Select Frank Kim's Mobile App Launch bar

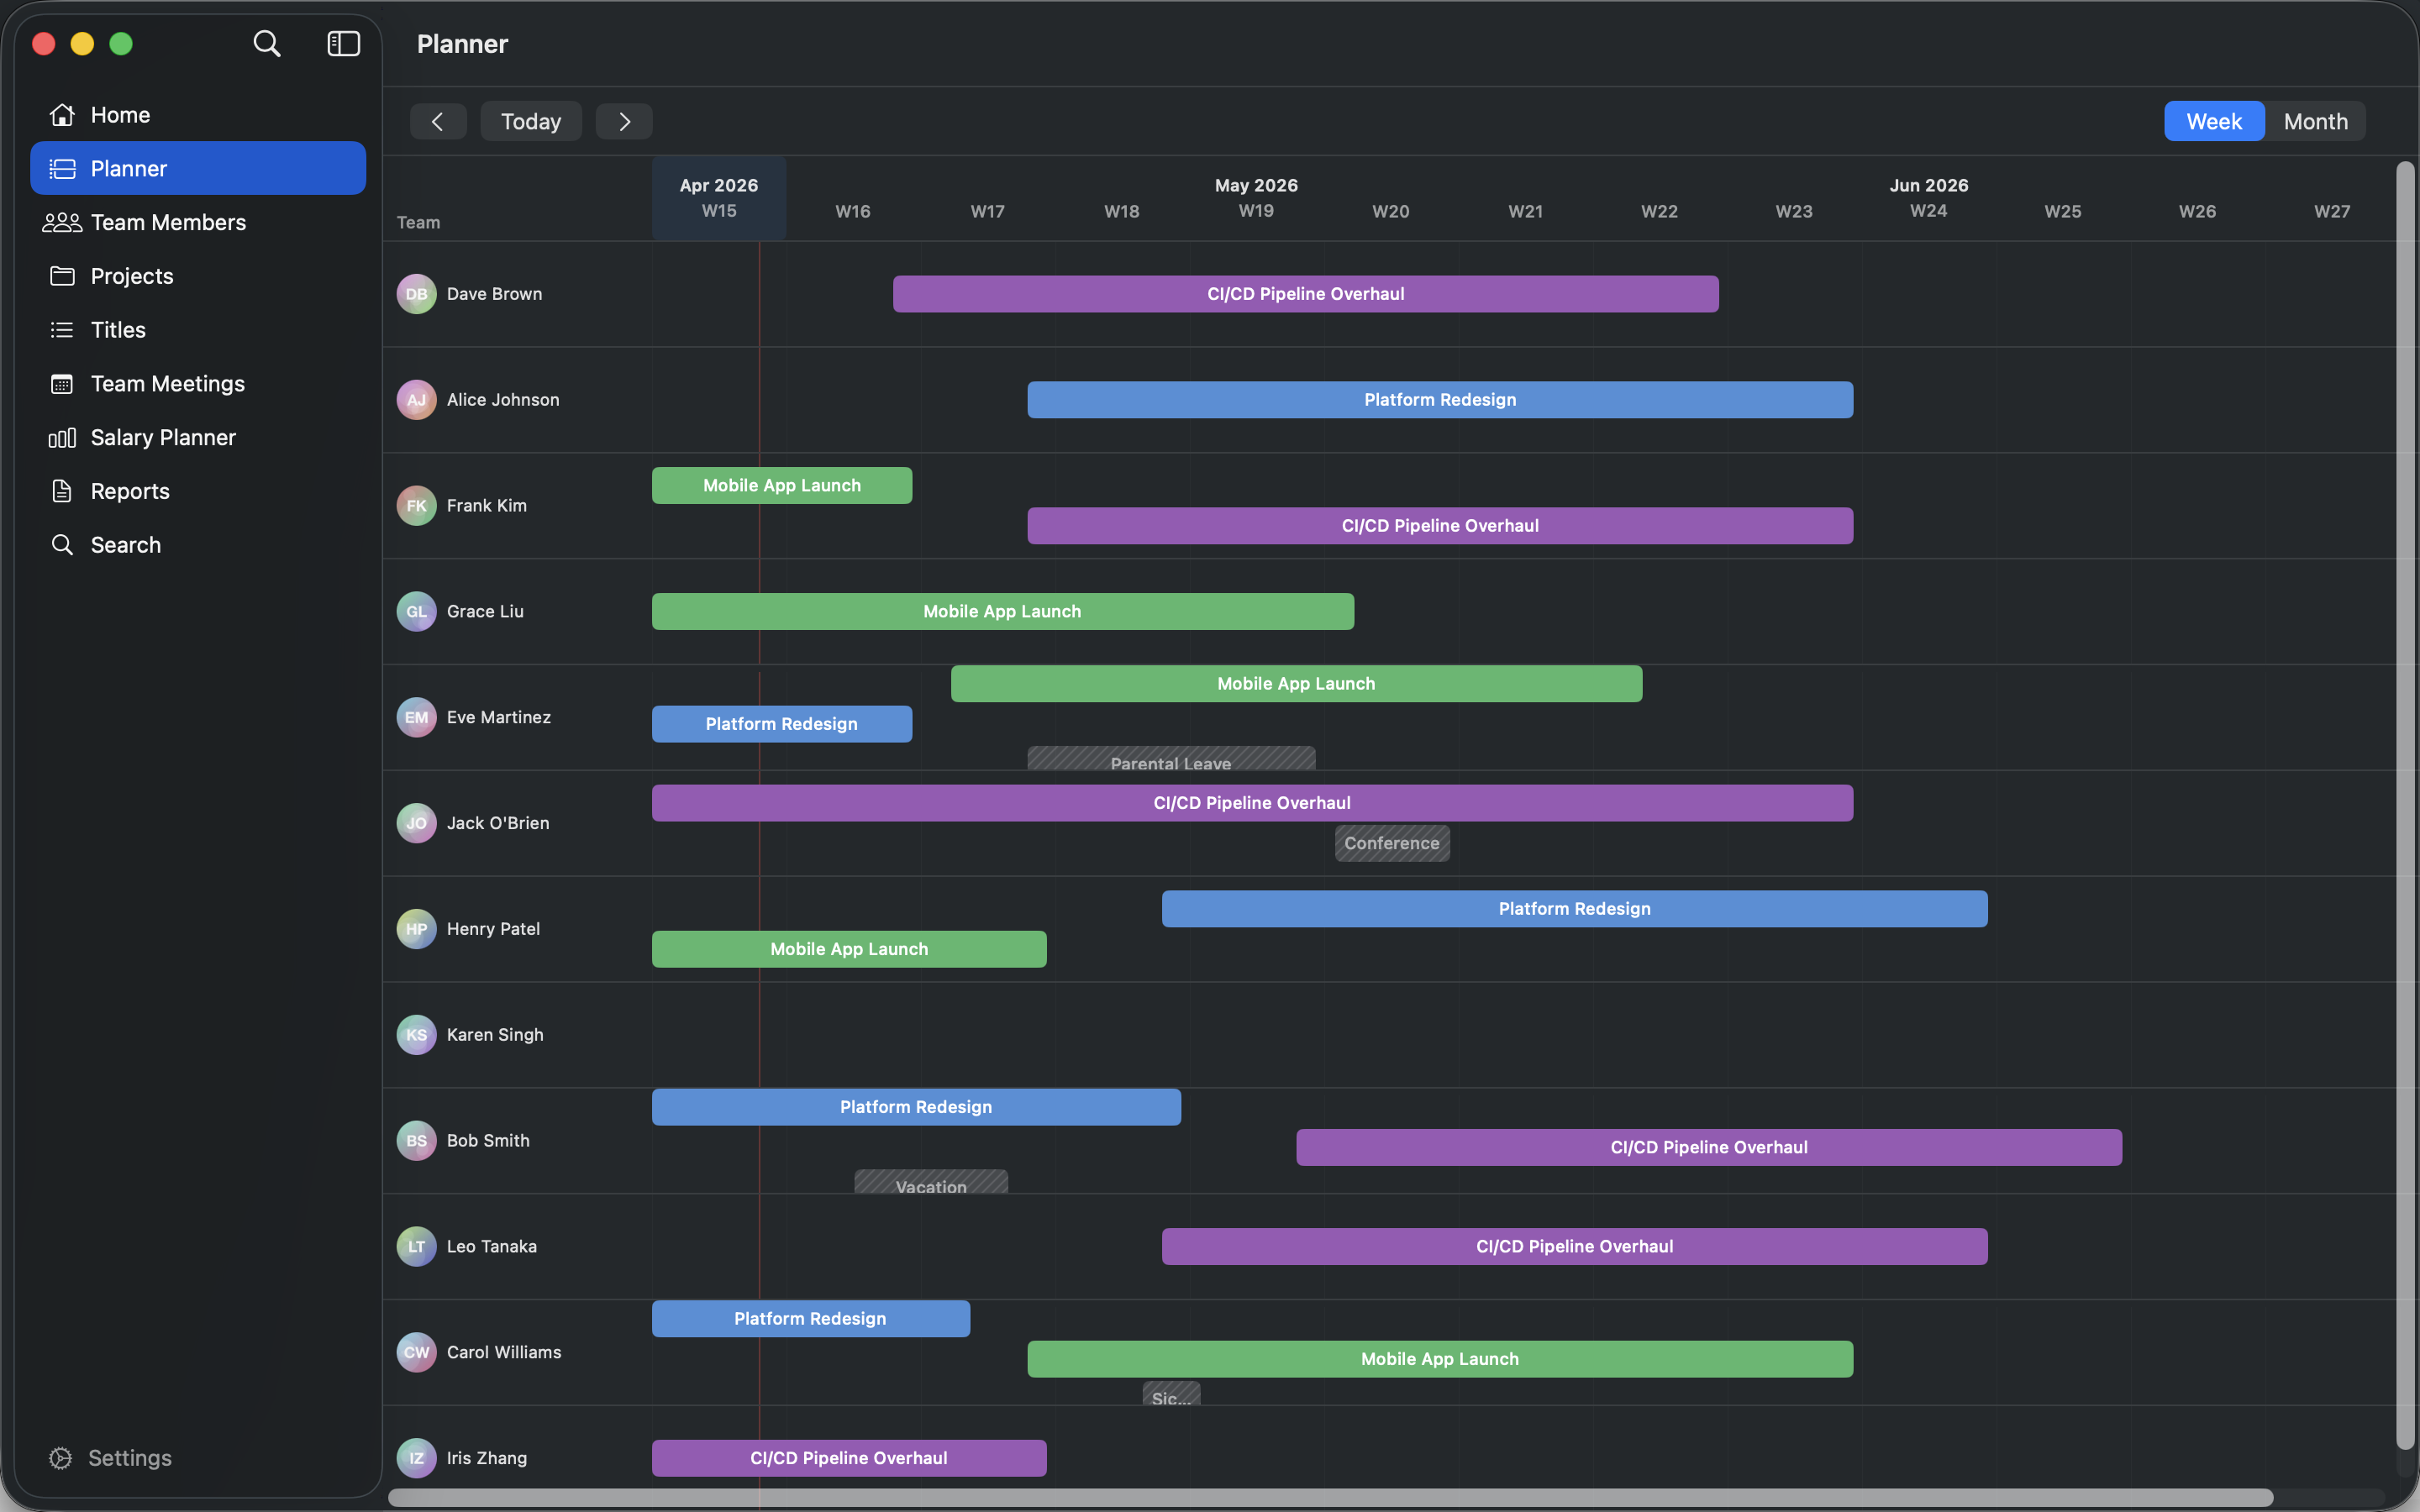(x=782, y=485)
